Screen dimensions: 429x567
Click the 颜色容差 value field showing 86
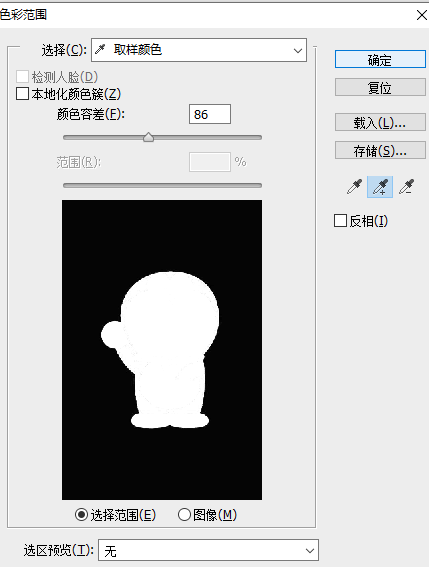[x=210, y=114]
